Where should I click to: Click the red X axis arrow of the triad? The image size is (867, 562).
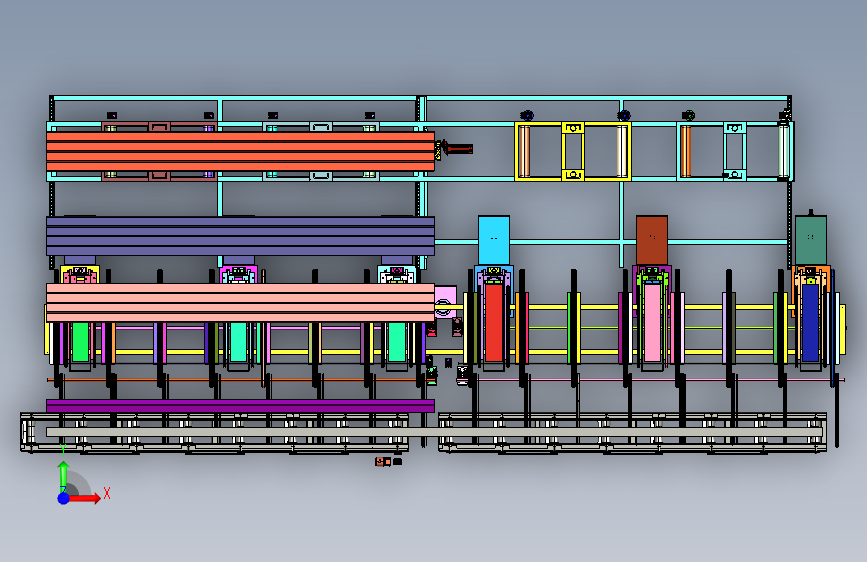click(85, 498)
